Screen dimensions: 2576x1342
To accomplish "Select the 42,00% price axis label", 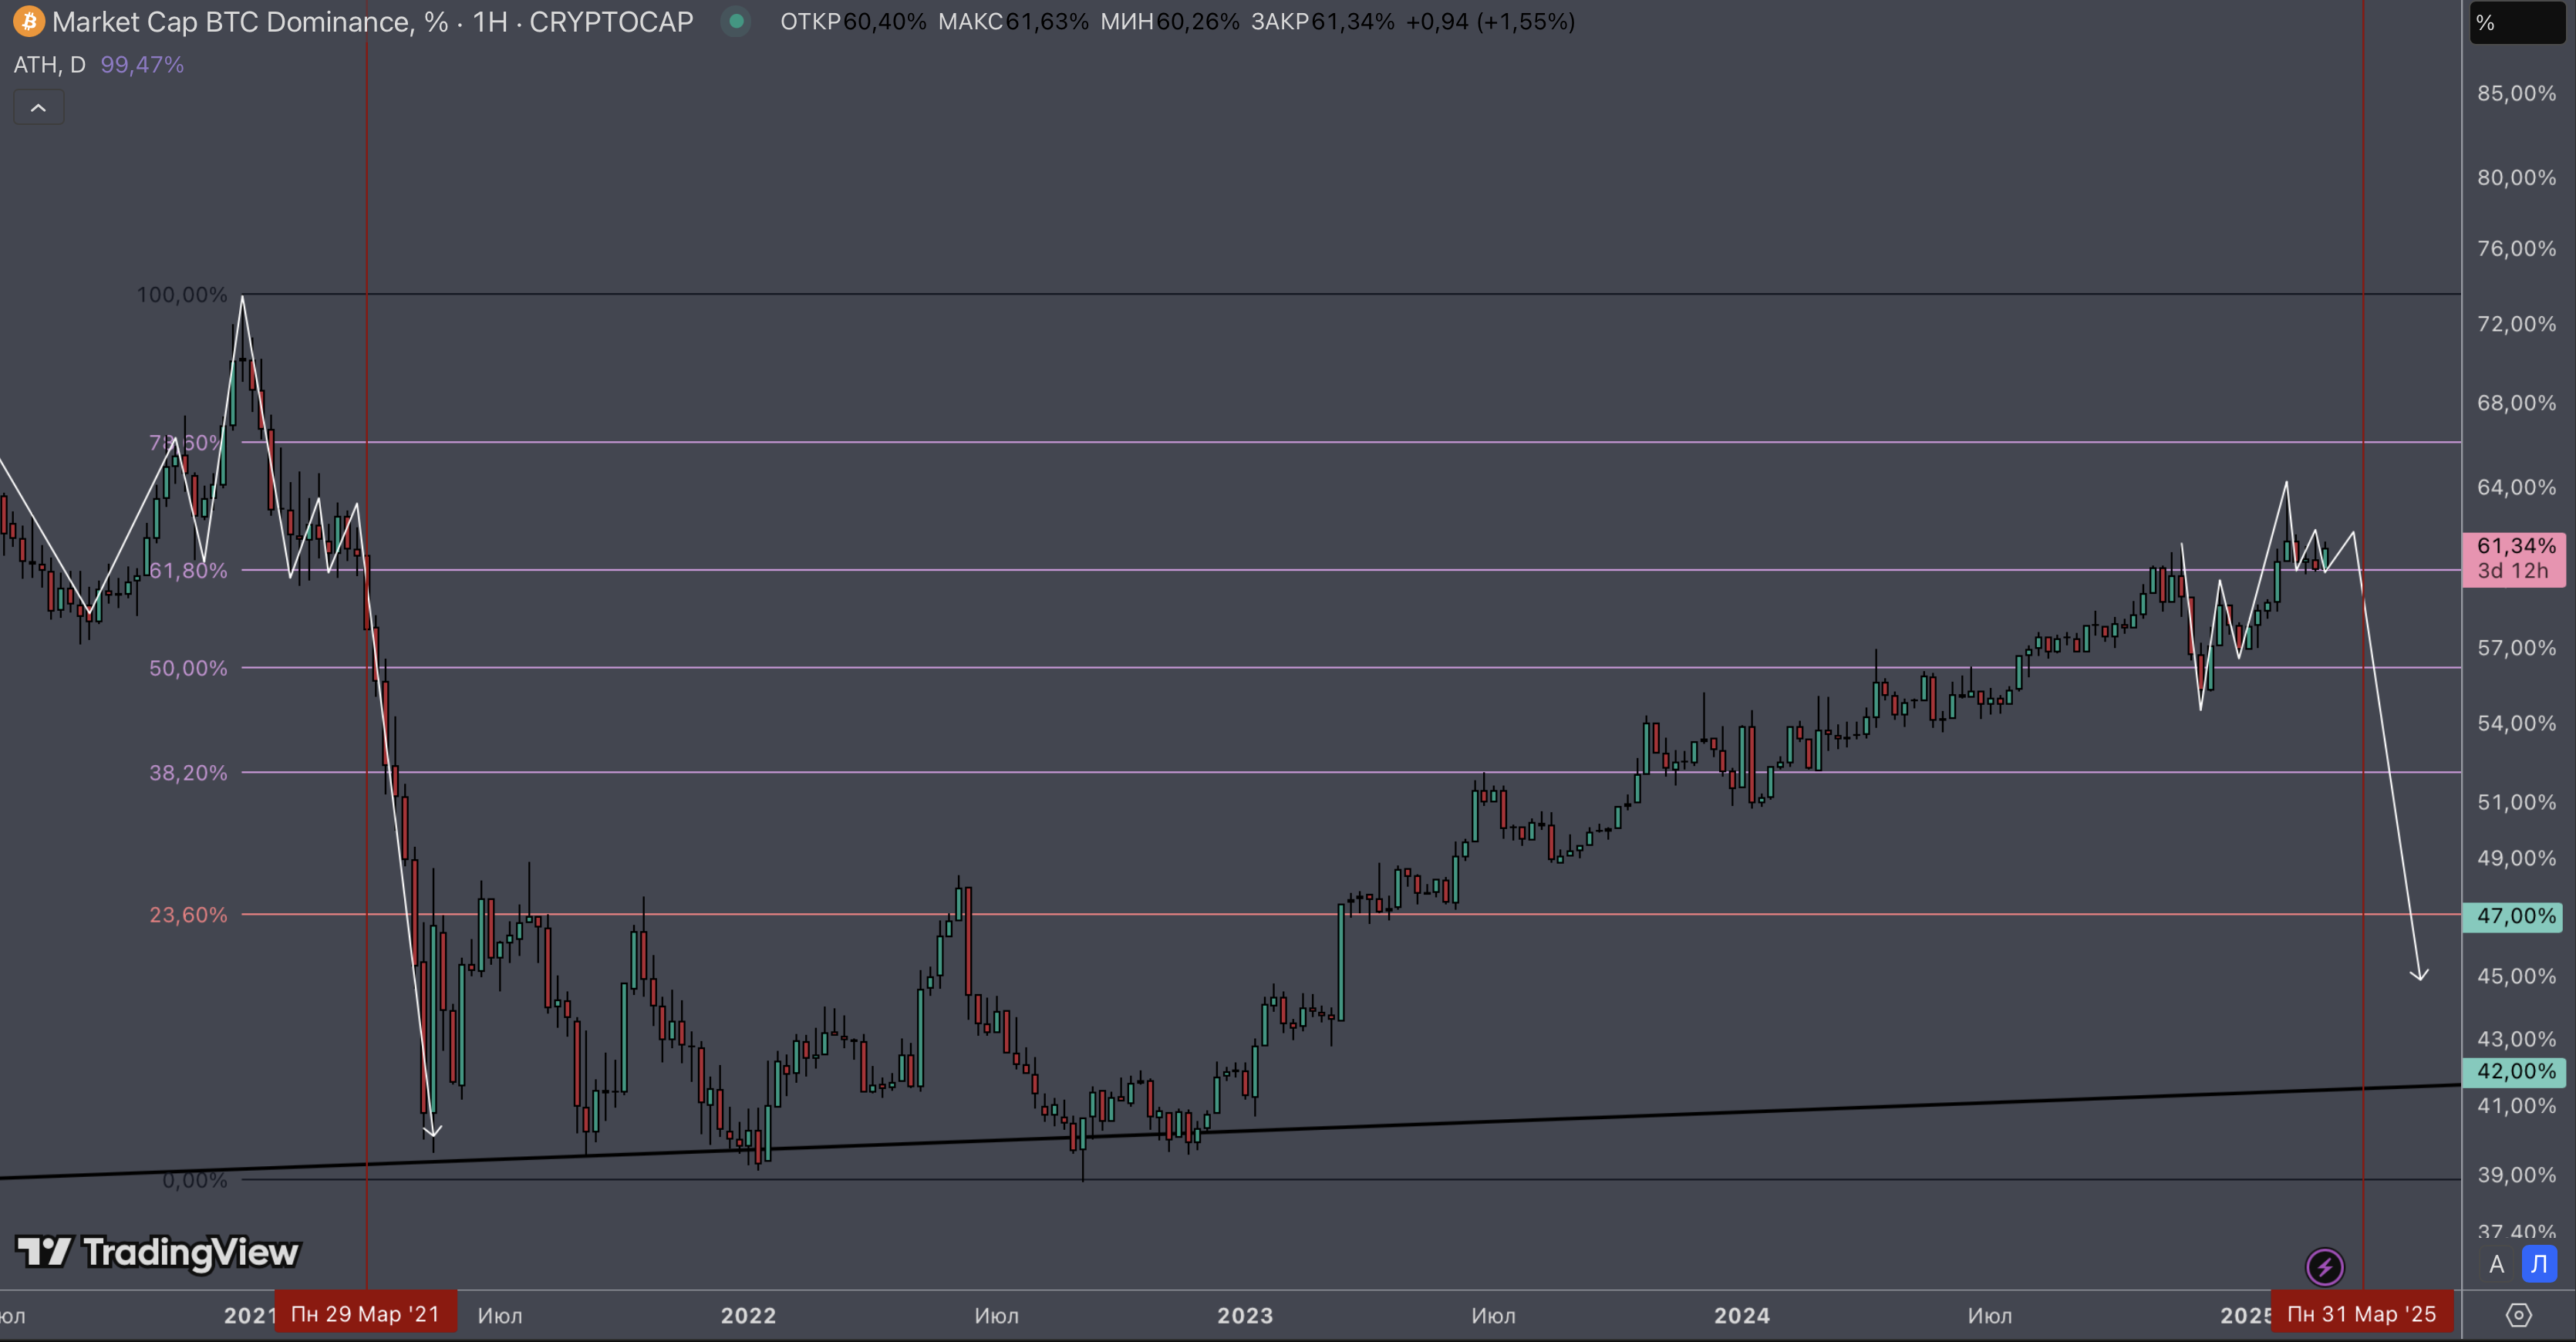I will click(2514, 1071).
